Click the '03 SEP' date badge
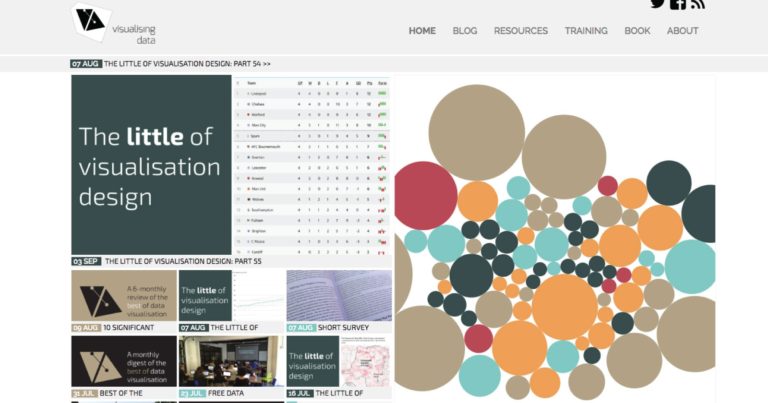 click(x=86, y=261)
